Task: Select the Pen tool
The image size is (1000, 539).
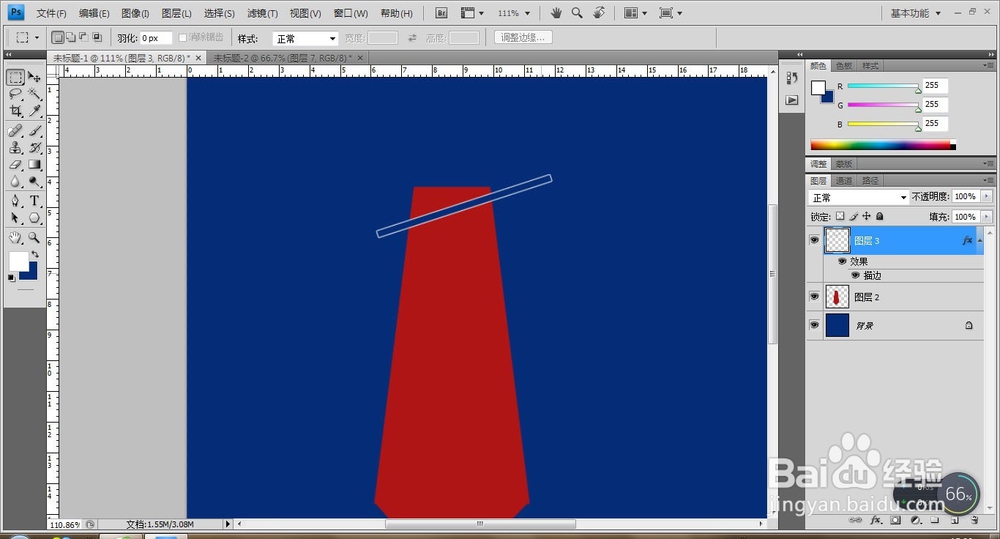Action: coord(16,201)
